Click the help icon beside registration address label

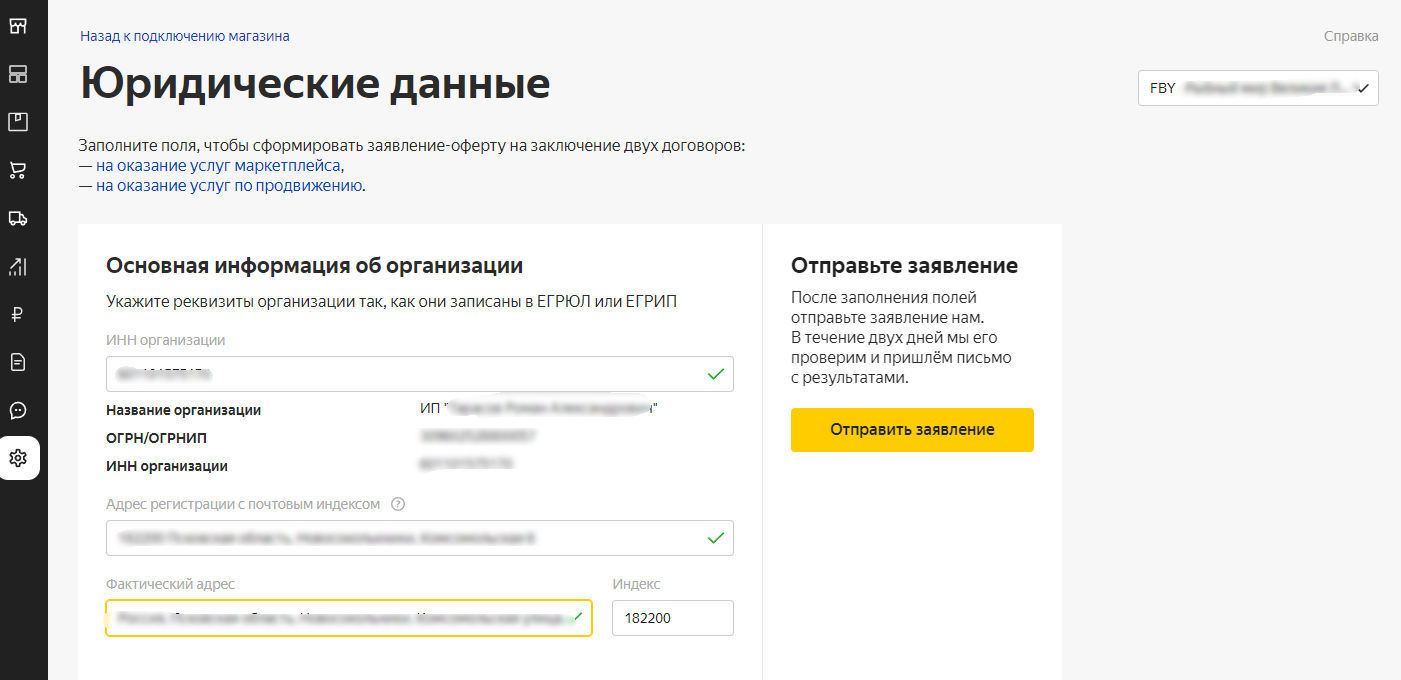tap(398, 504)
